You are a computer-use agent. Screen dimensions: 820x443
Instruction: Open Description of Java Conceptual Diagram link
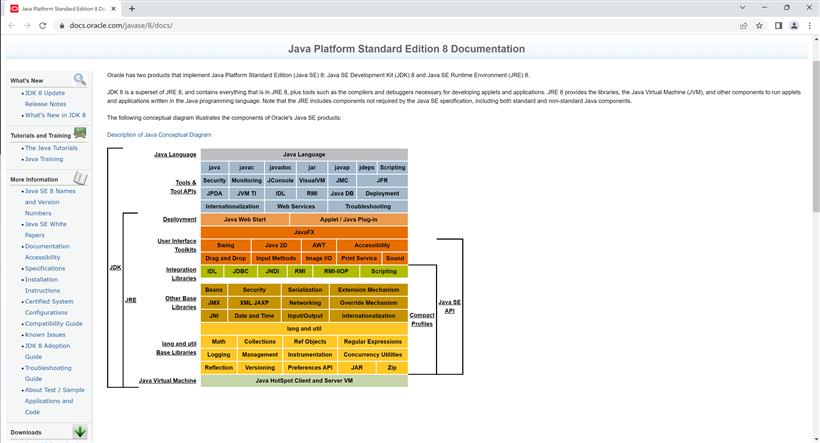[x=159, y=134]
